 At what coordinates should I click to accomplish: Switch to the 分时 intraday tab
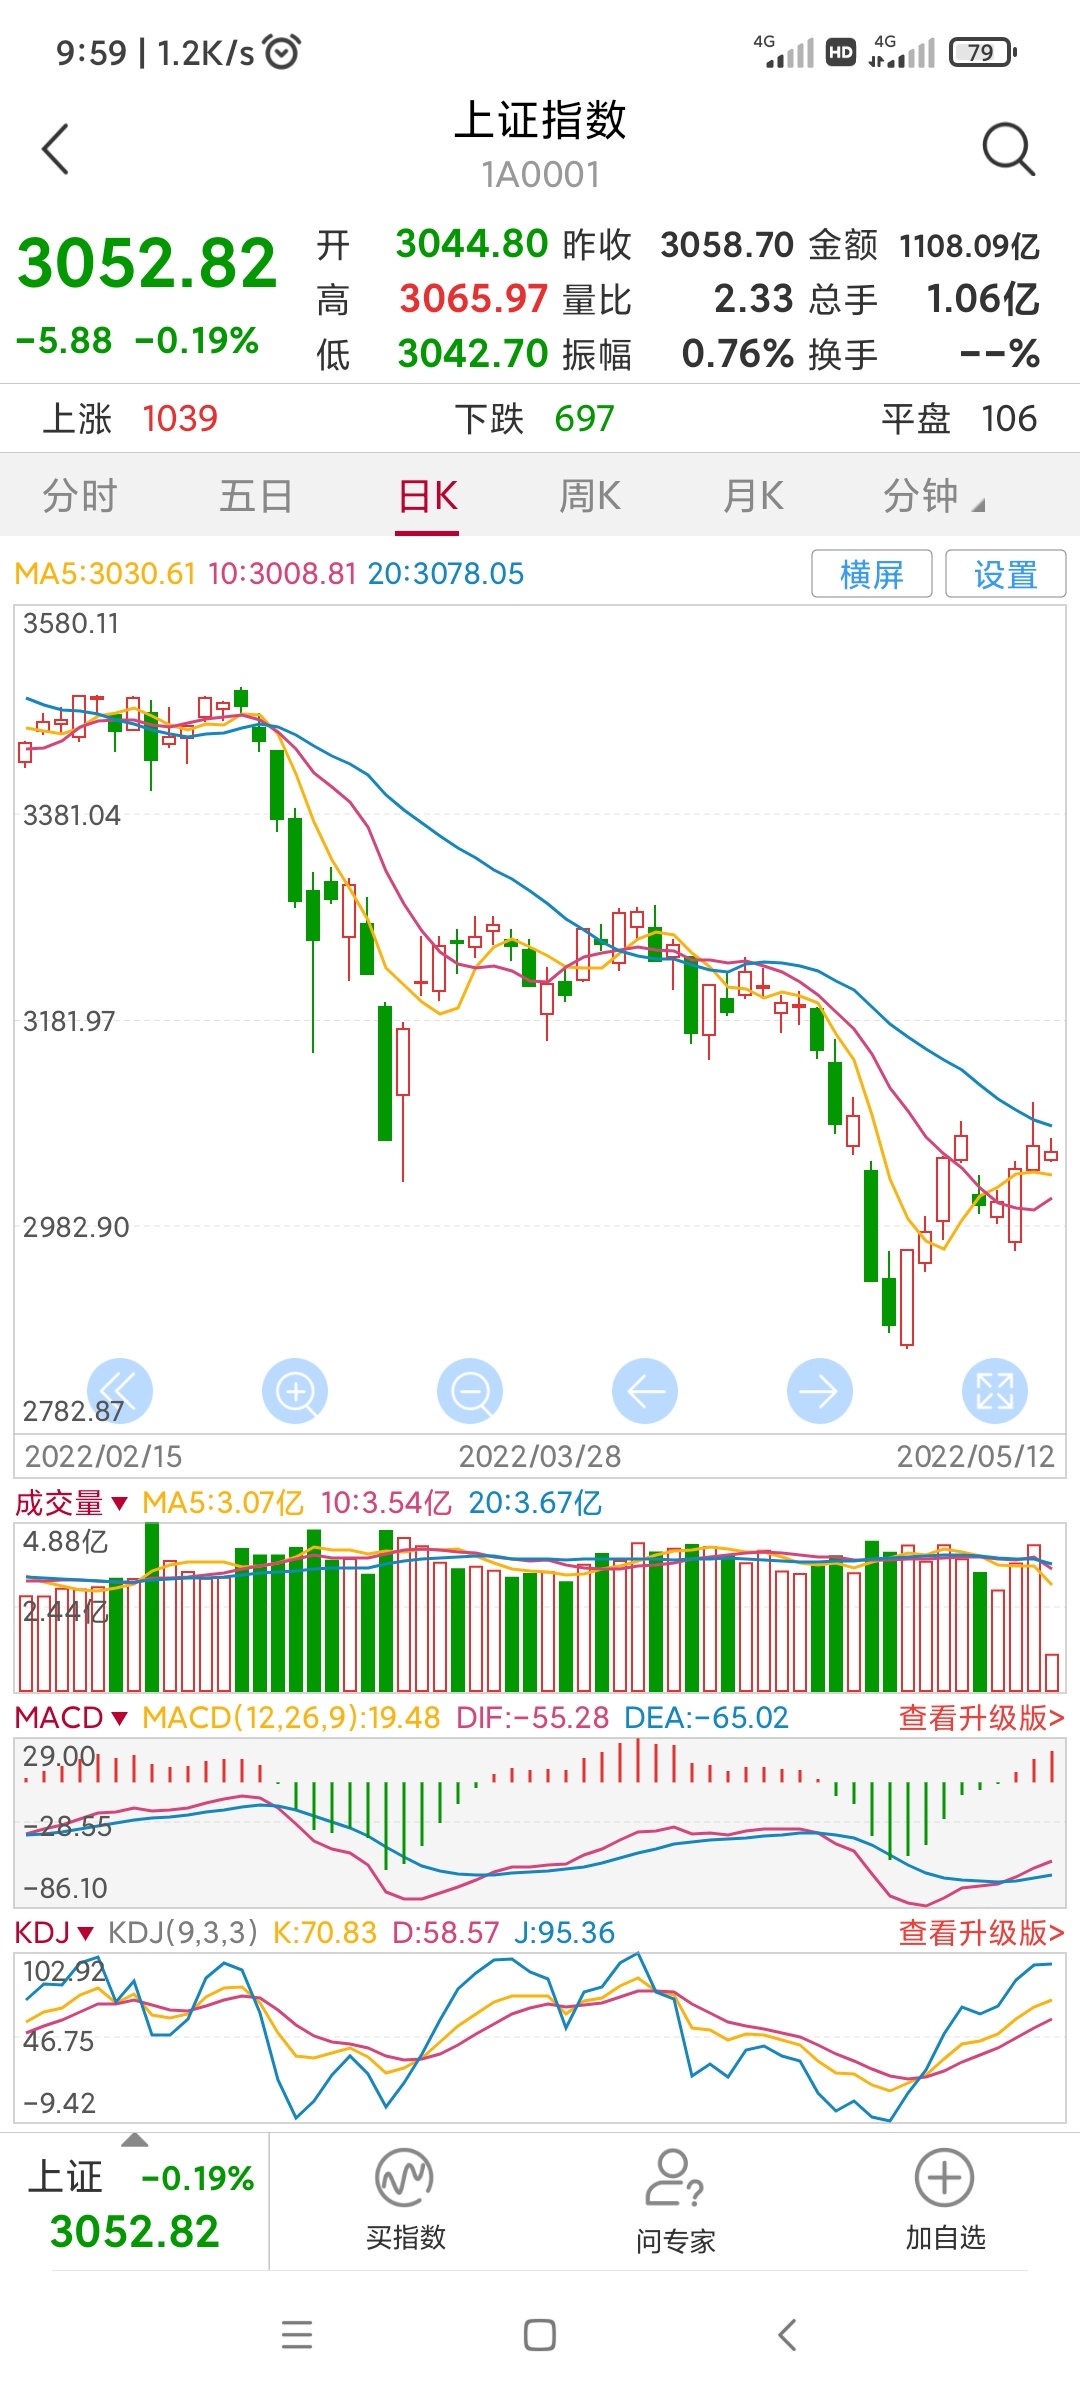(80, 496)
